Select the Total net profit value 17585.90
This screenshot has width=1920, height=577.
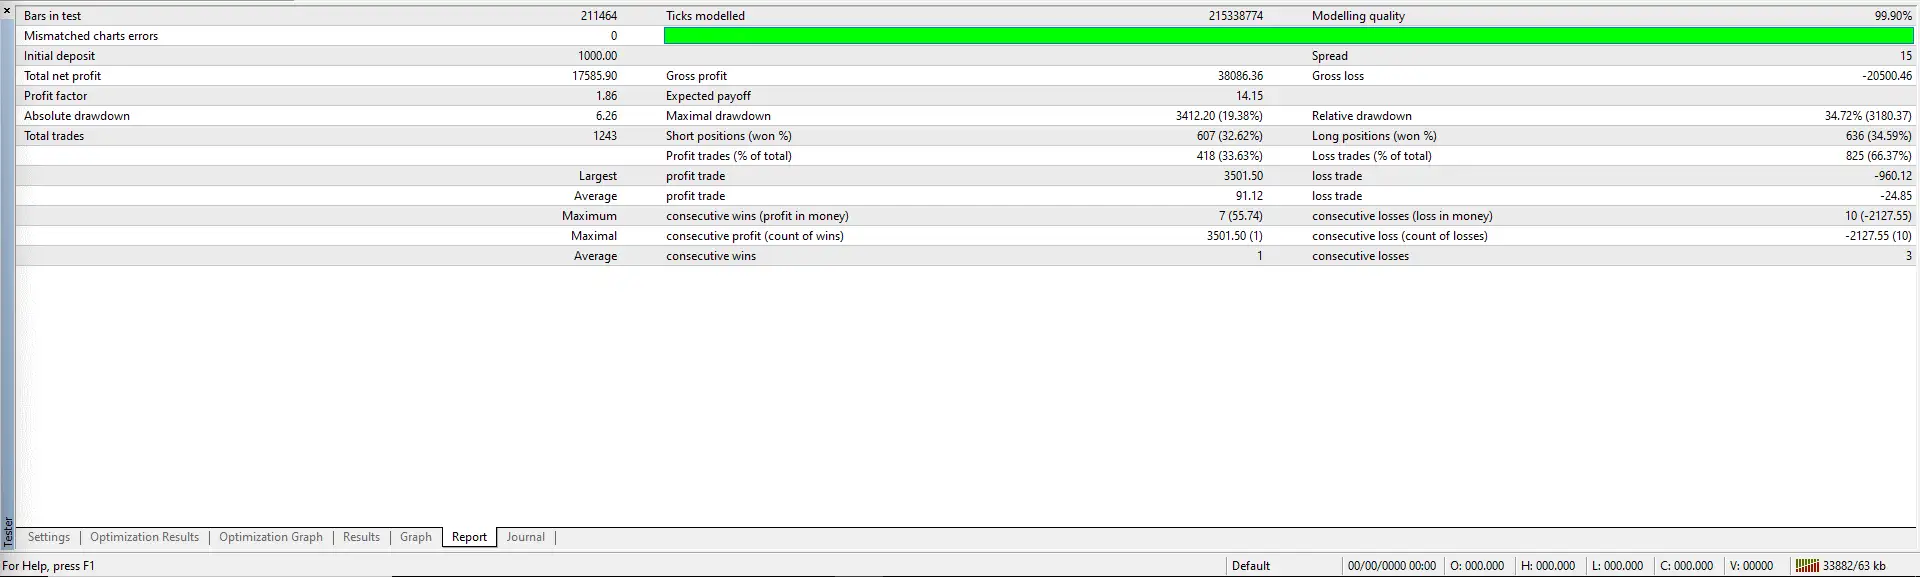click(x=594, y=76)
